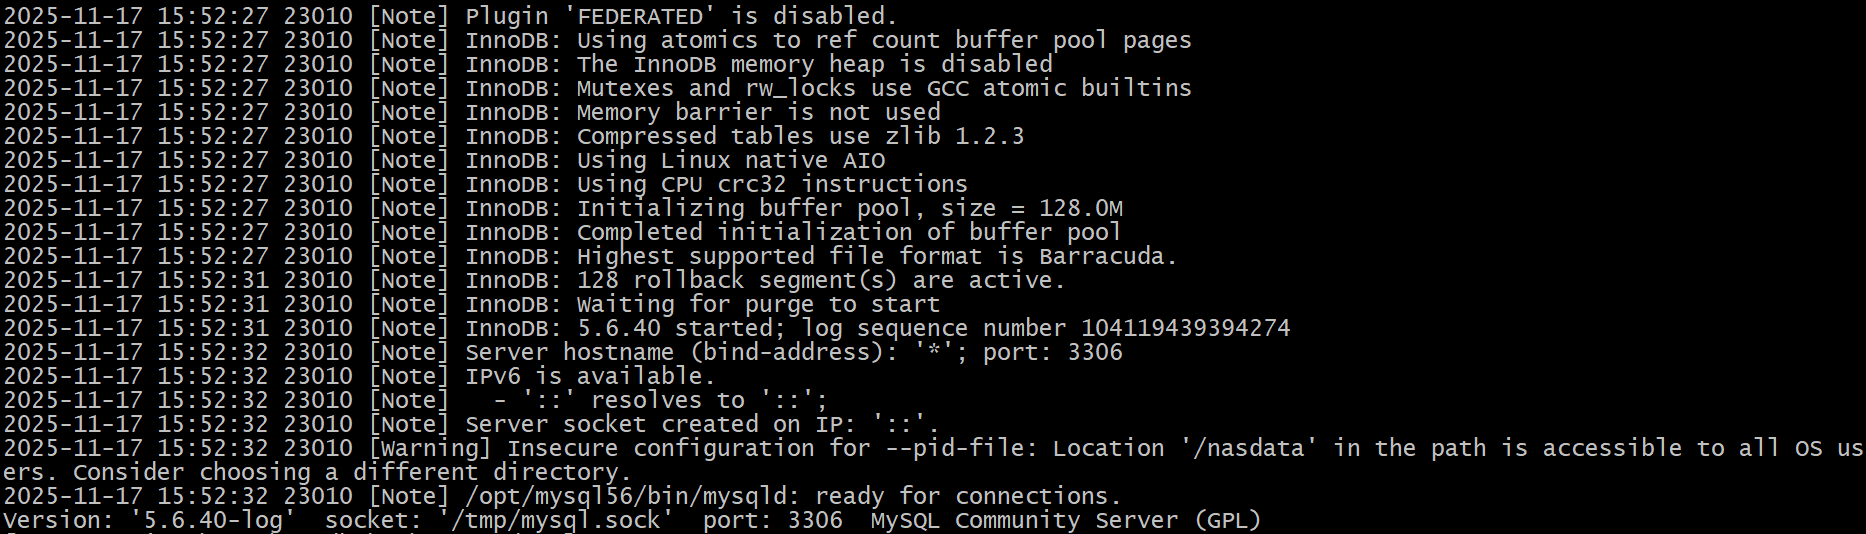1866x534 pixels.
Task: Click the "[Warning]" tag in the log
Action: 430,449
